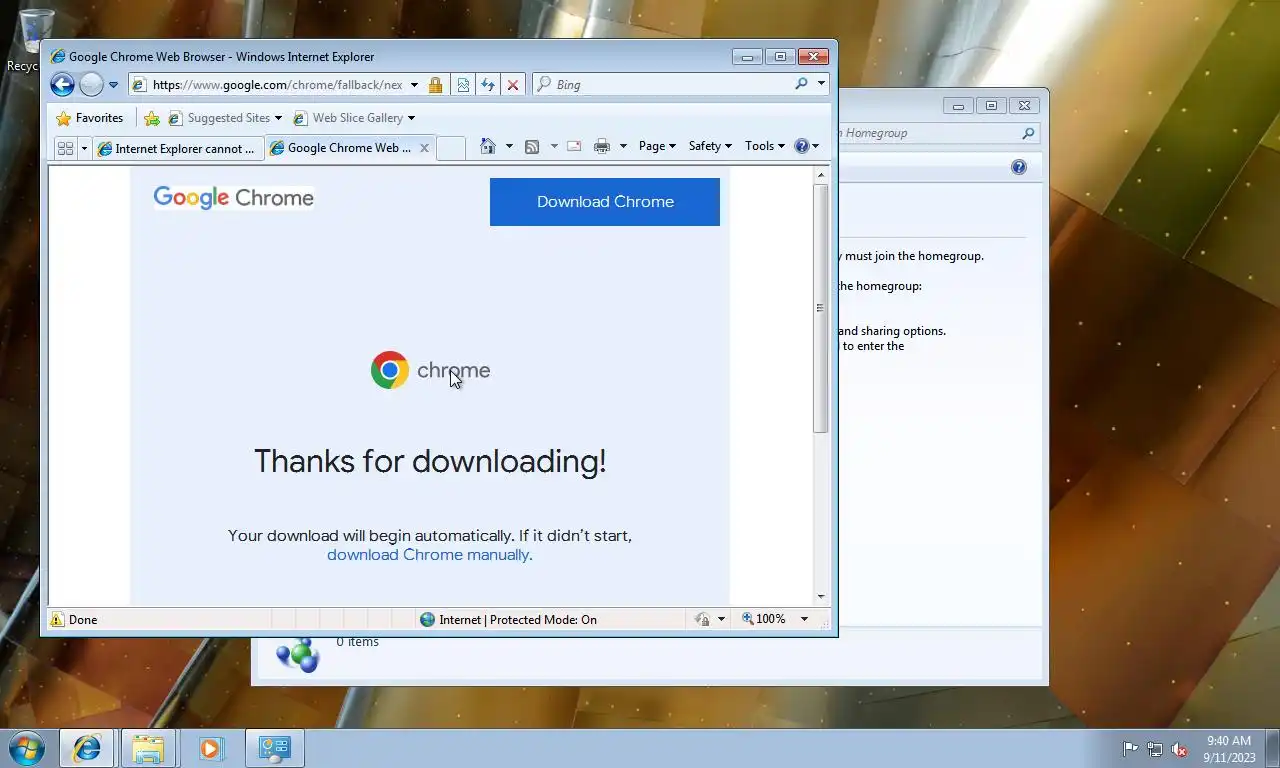The height and width of the screenshot is (768, 1280).
Task: Click the 'Thanks for downloading!' heading
Action: pos(430,461)
